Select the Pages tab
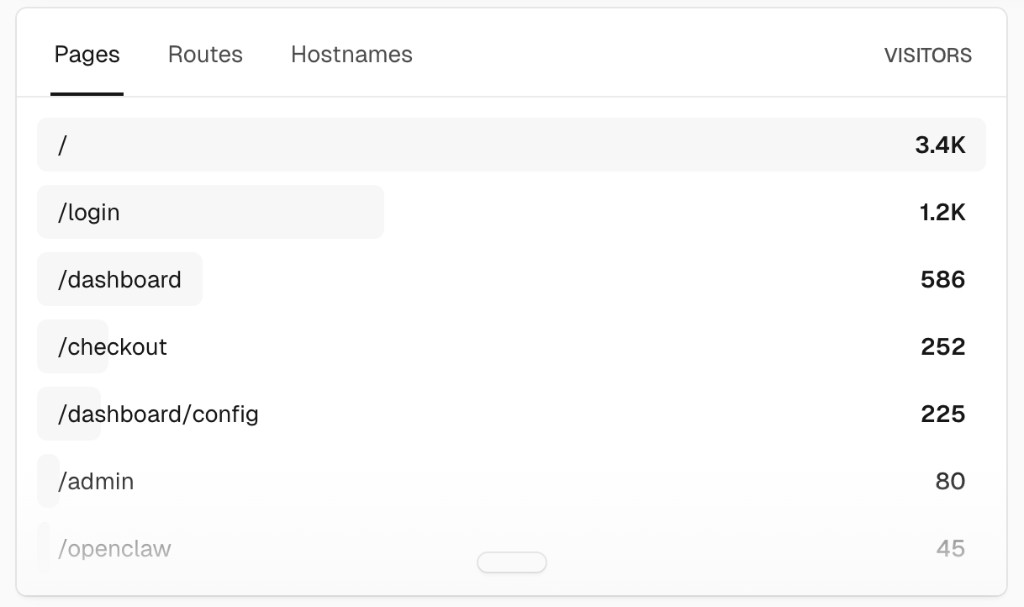This screenshot has width=1024, height=607. (87, 55)
